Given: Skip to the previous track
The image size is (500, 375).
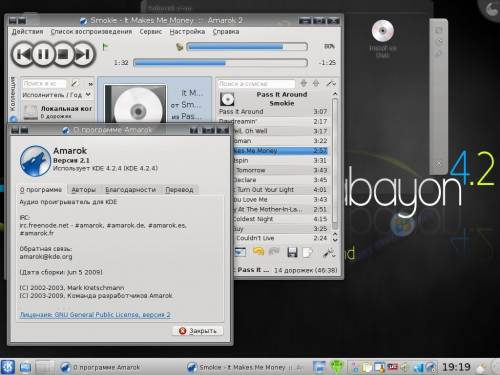Looking at the screenshot, I should tap(23, 54).
